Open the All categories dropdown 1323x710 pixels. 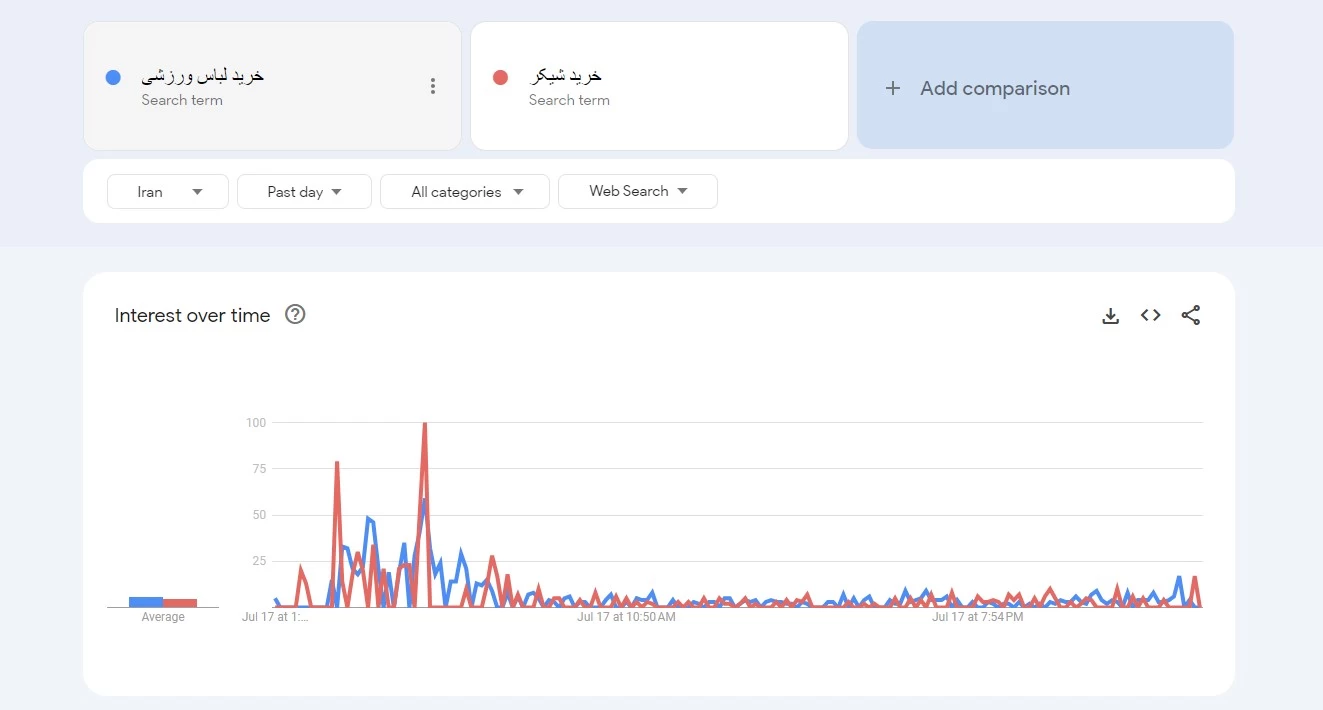pos(465,192)
